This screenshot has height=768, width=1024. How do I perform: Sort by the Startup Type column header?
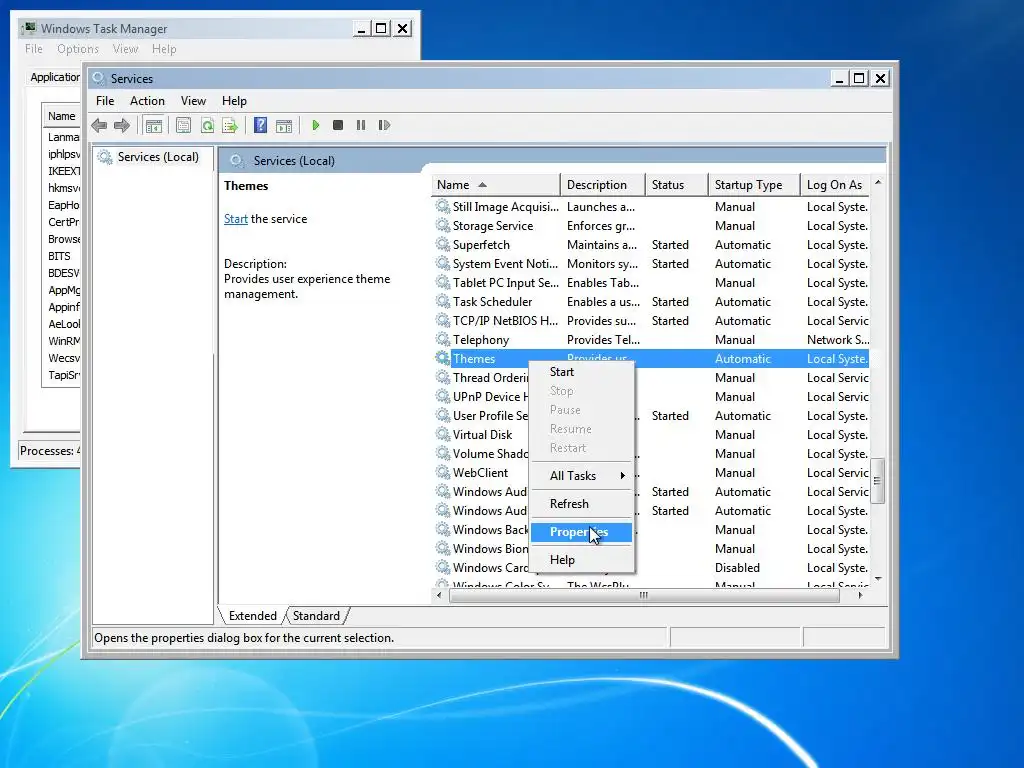click(754, 185)
